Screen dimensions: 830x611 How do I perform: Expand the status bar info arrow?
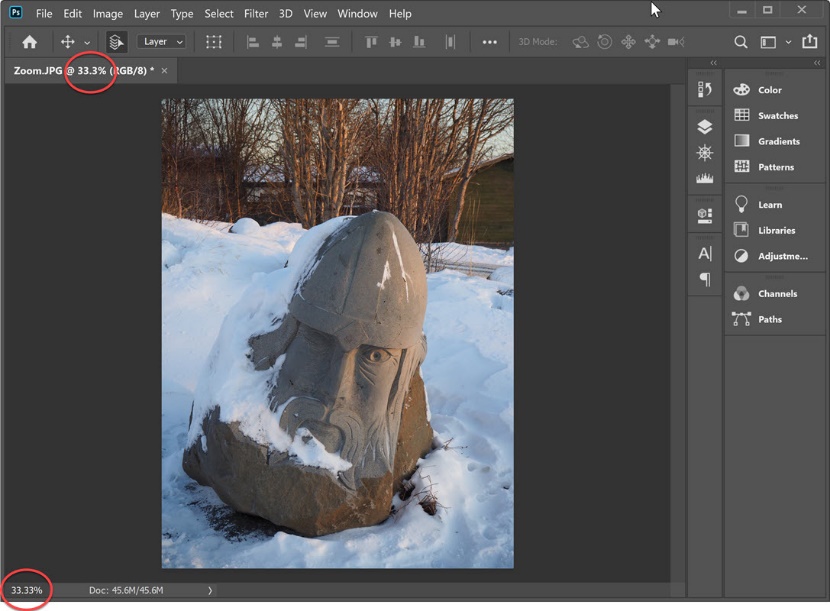(210, 590)
